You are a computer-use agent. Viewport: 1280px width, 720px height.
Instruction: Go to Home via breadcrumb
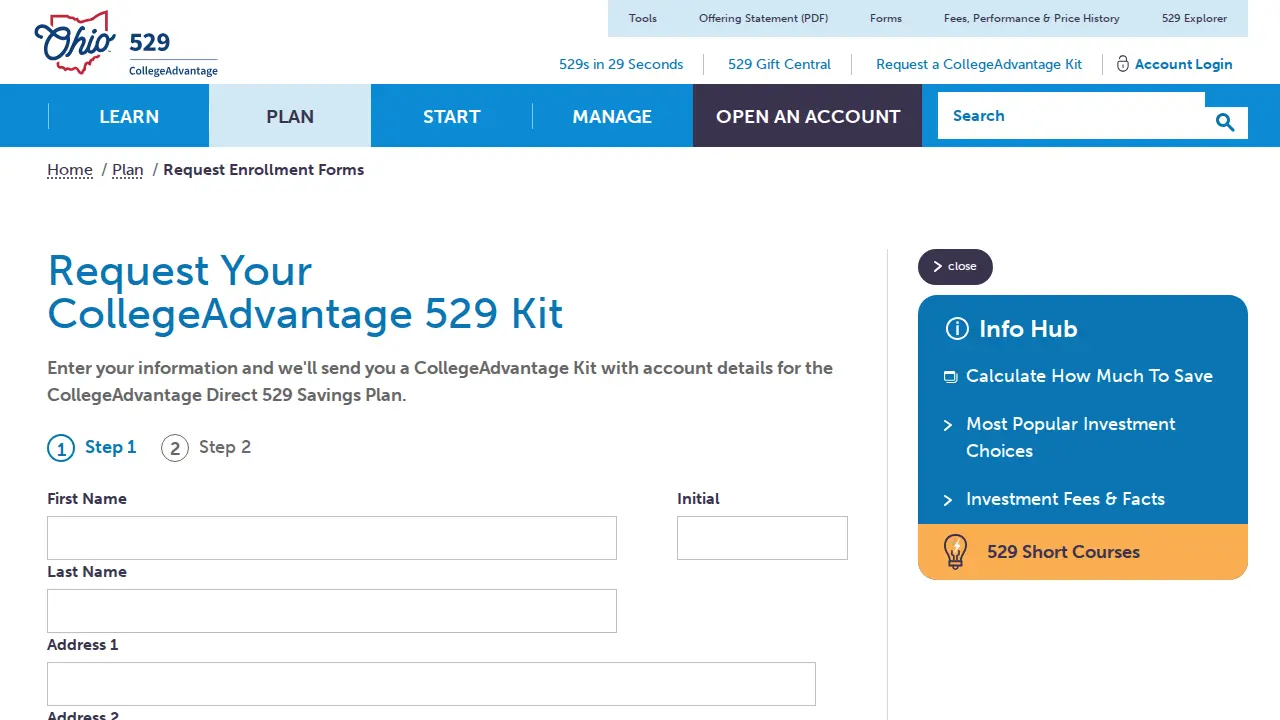70,170
